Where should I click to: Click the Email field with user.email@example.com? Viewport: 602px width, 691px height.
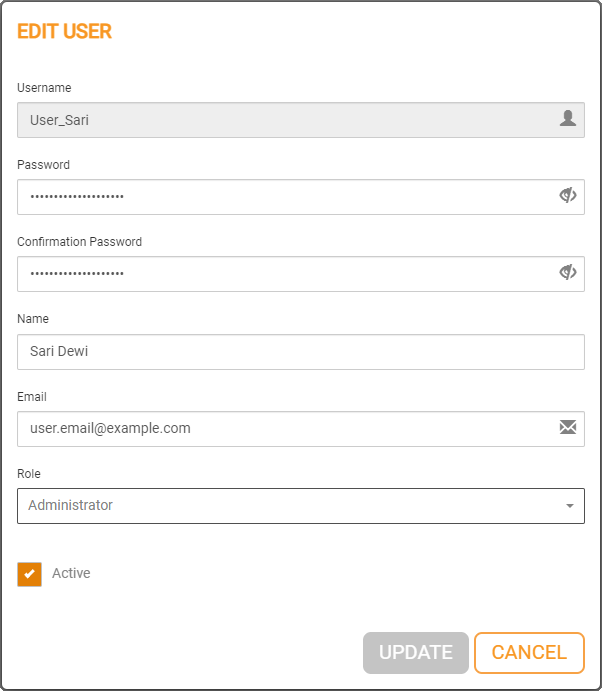(280, 429)
